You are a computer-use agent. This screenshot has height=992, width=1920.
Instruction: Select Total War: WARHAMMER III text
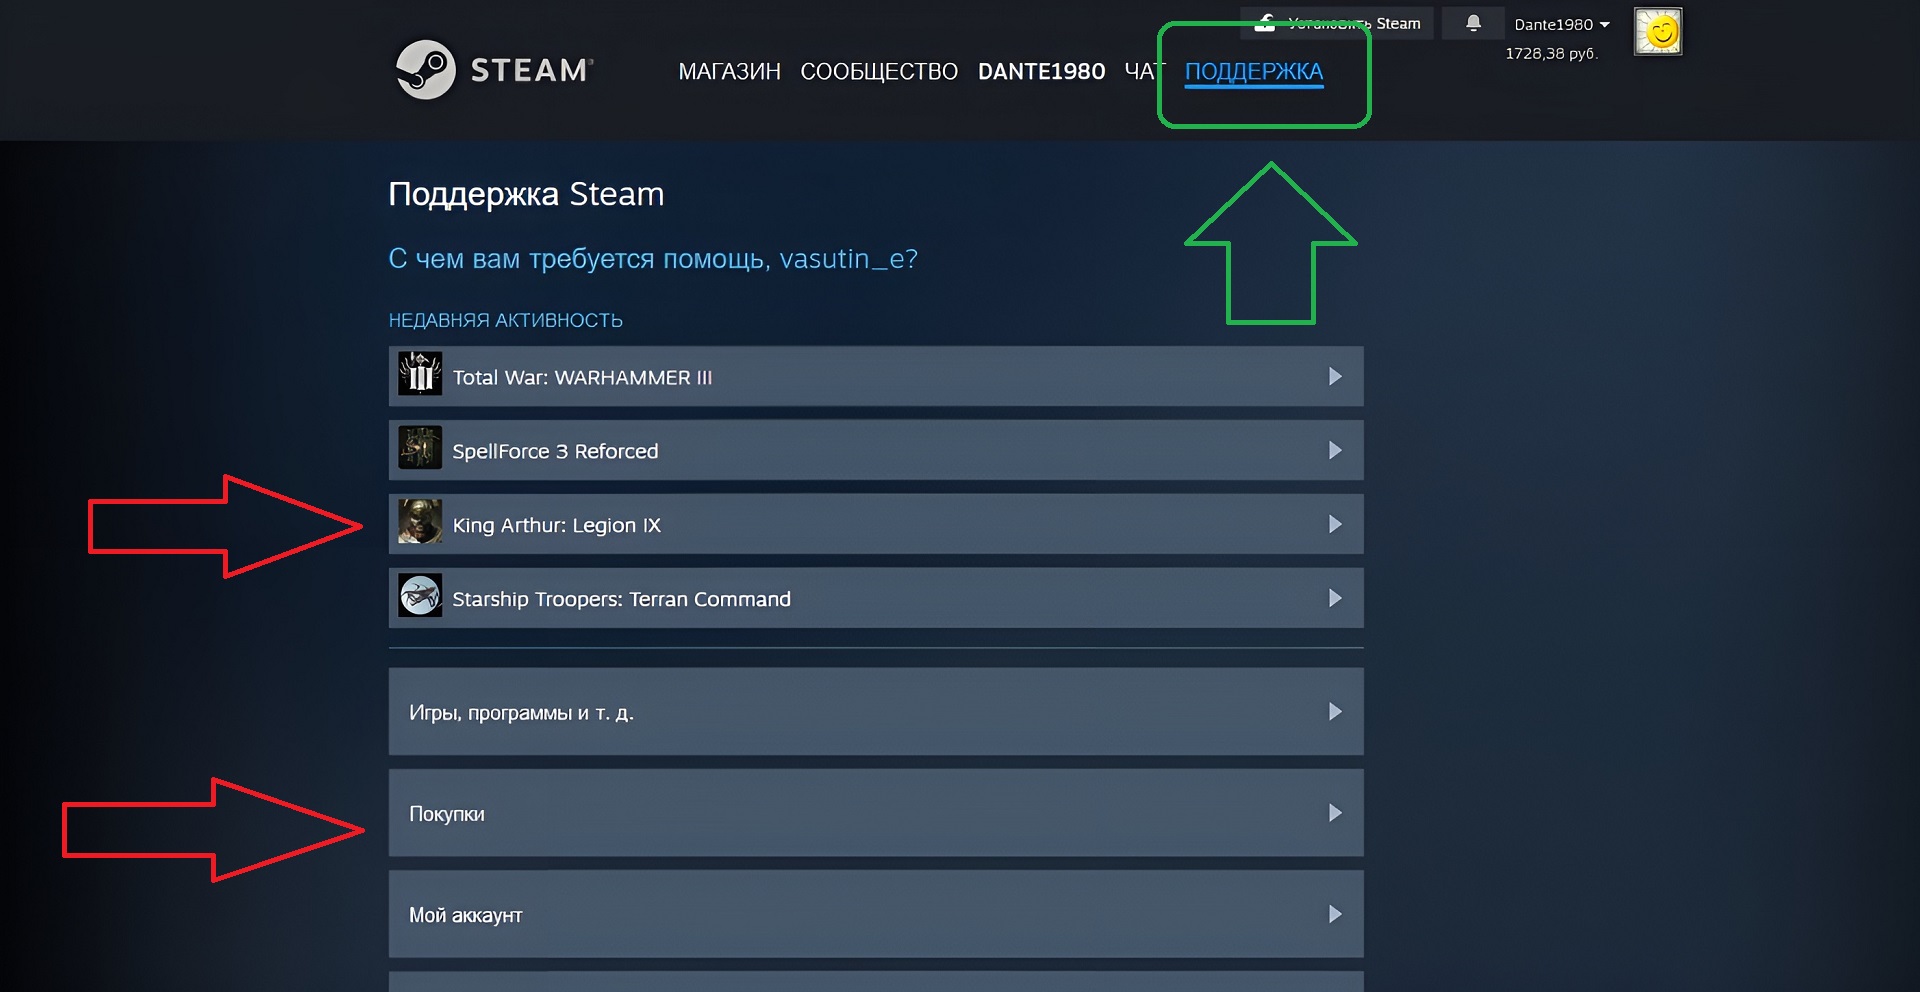click(x=582, y=377)
